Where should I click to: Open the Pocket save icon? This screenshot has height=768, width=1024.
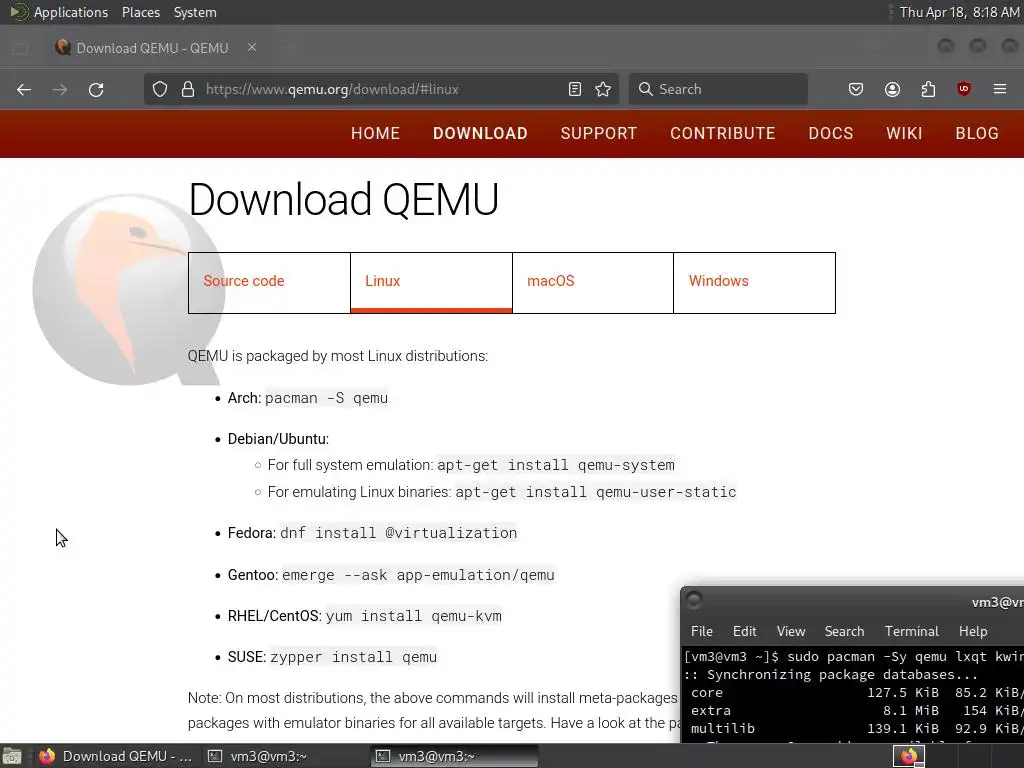tap(856, 89)
